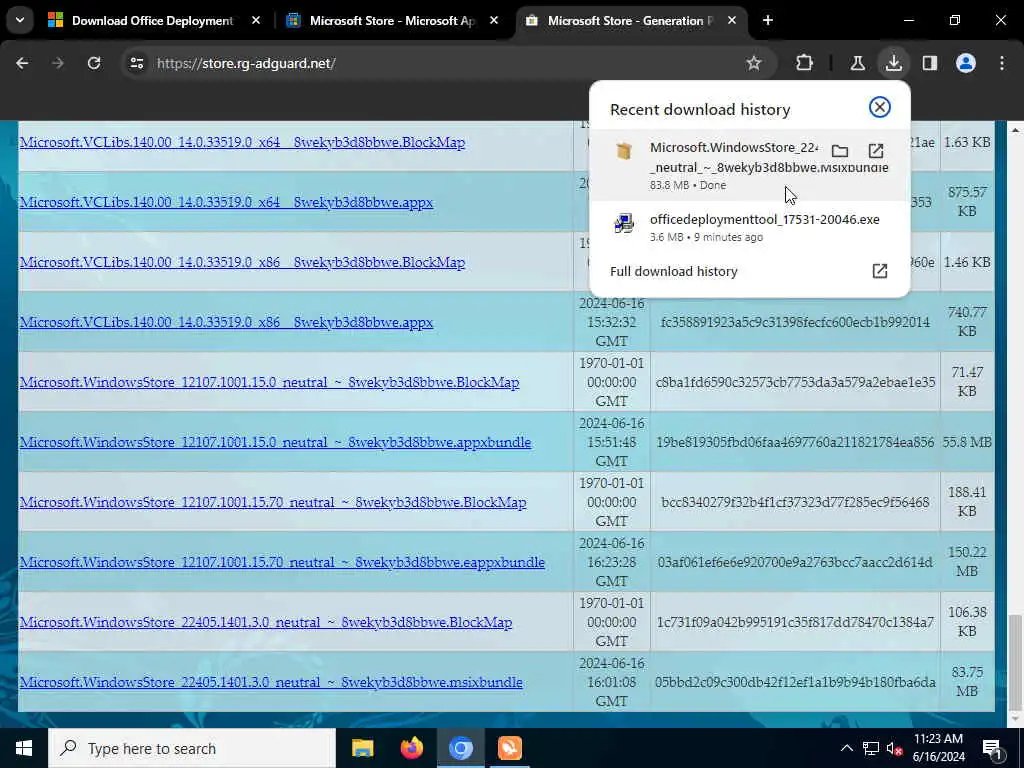View site information icon in address bar
Viewport: 1024px width, 768px height.
point(136,63)
